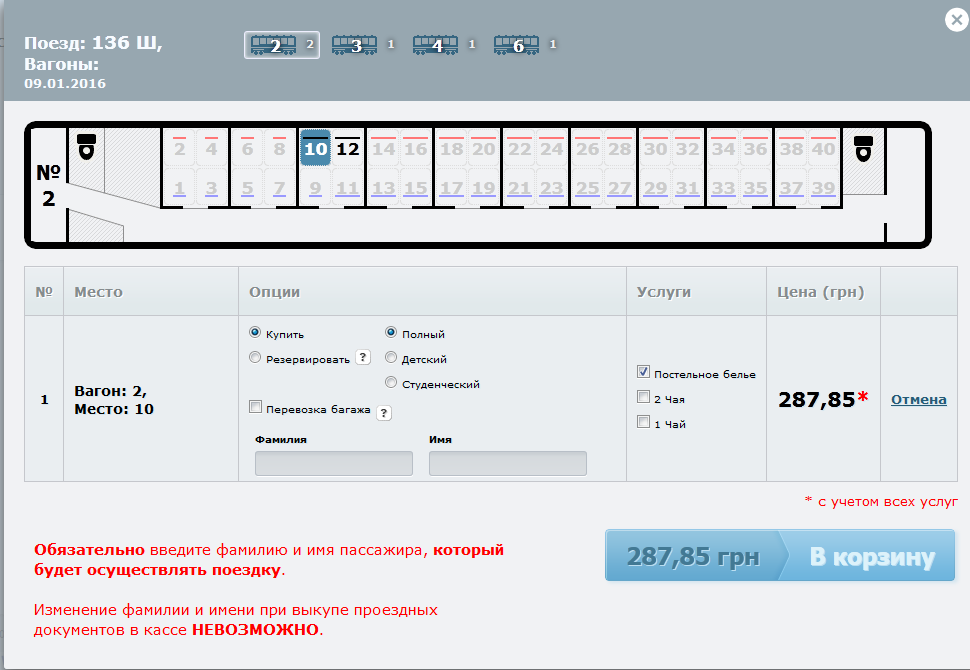Open help icon next to Резервировать
This screenshot has height=670, width=970.
tap(363, 358)
